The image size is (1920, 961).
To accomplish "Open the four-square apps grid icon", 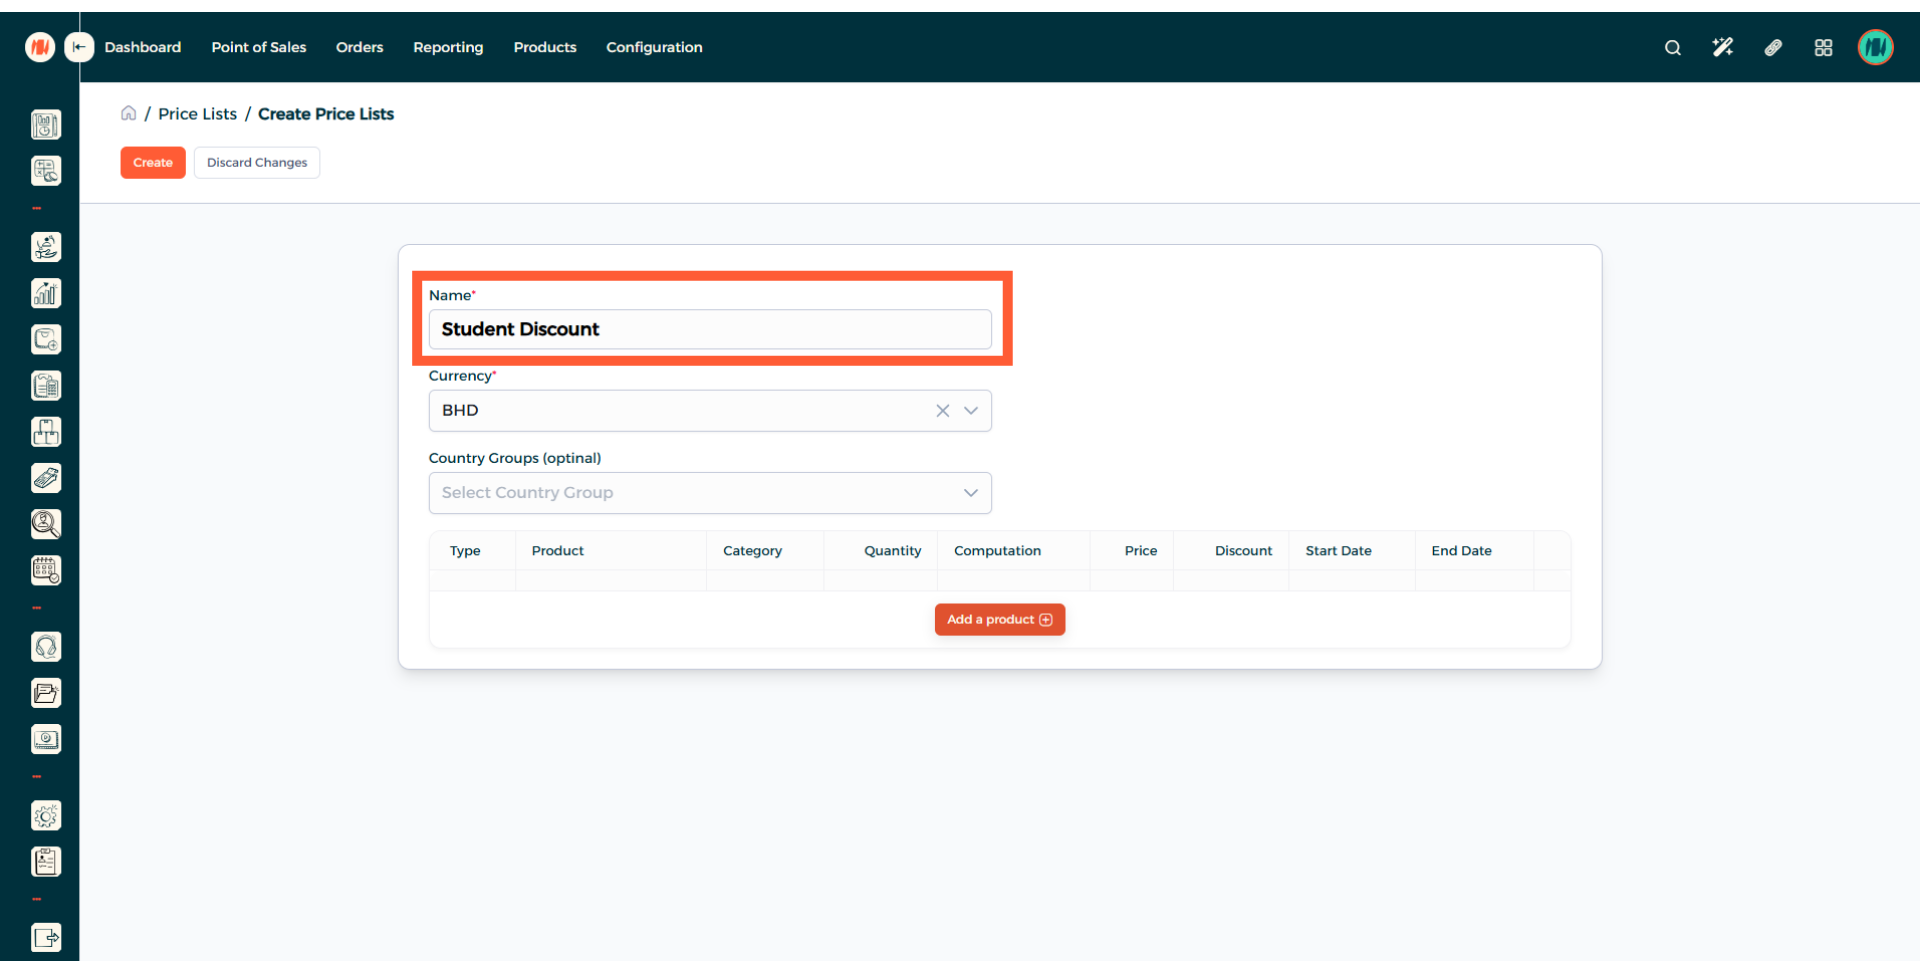I will click(1823, 47).
